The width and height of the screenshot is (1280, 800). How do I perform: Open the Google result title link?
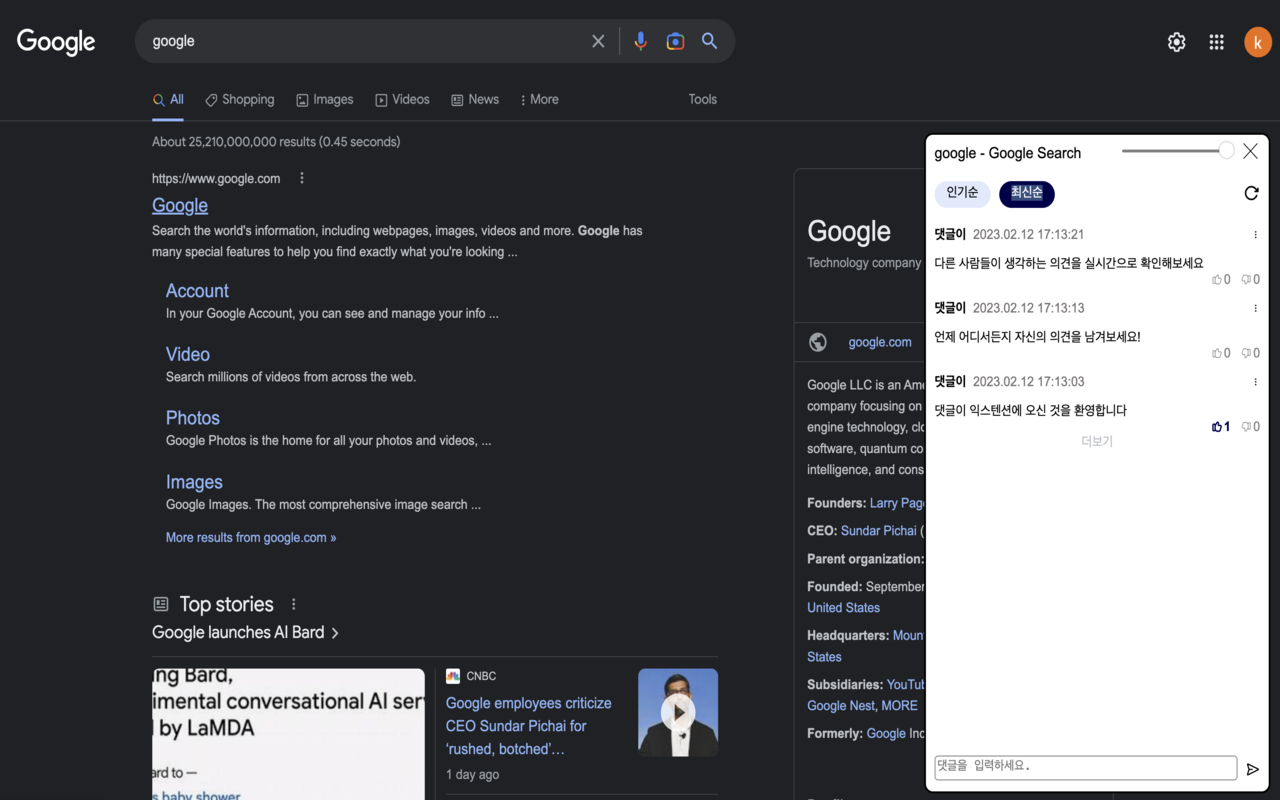(180, 205)
